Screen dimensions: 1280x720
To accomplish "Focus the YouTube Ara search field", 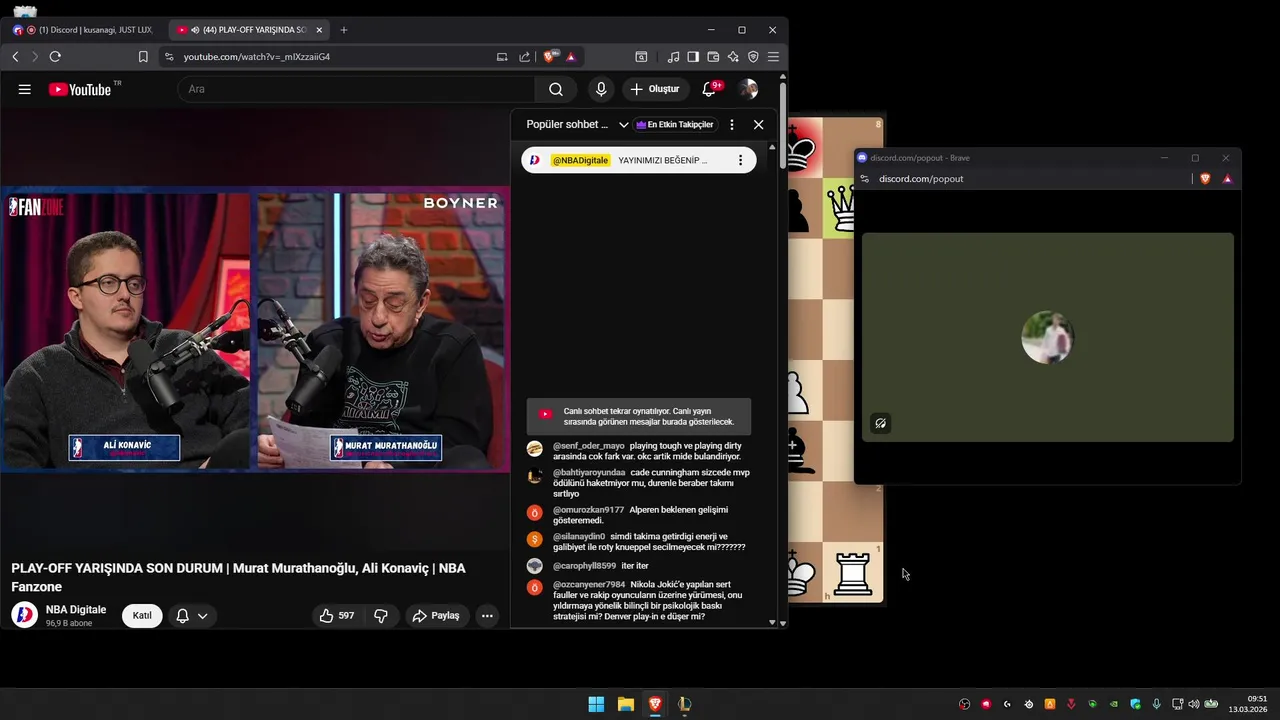I will point(355,89).
